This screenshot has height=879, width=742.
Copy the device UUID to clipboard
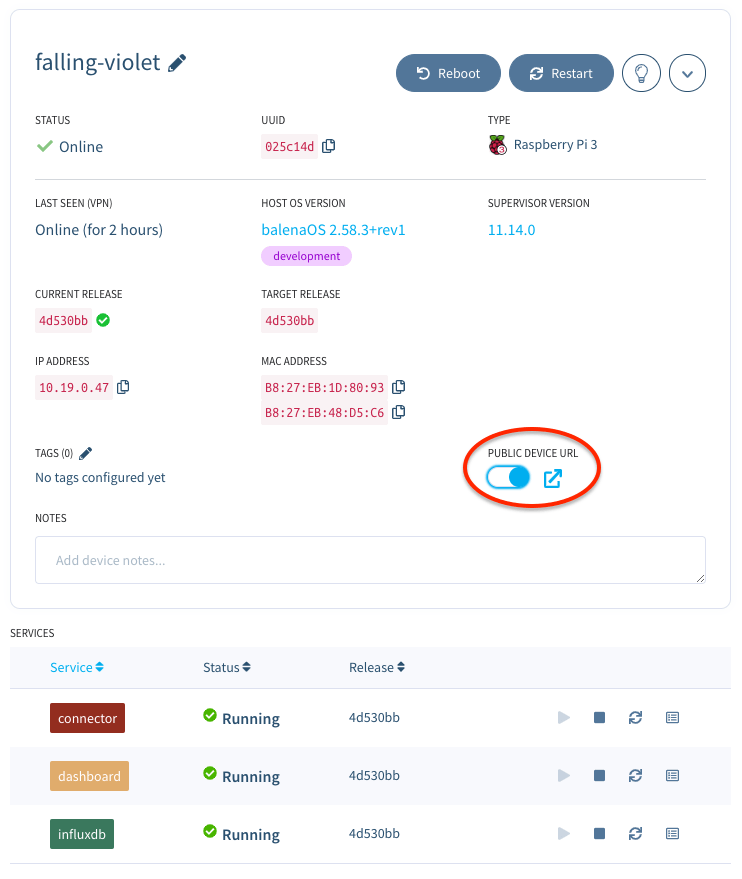329,146
